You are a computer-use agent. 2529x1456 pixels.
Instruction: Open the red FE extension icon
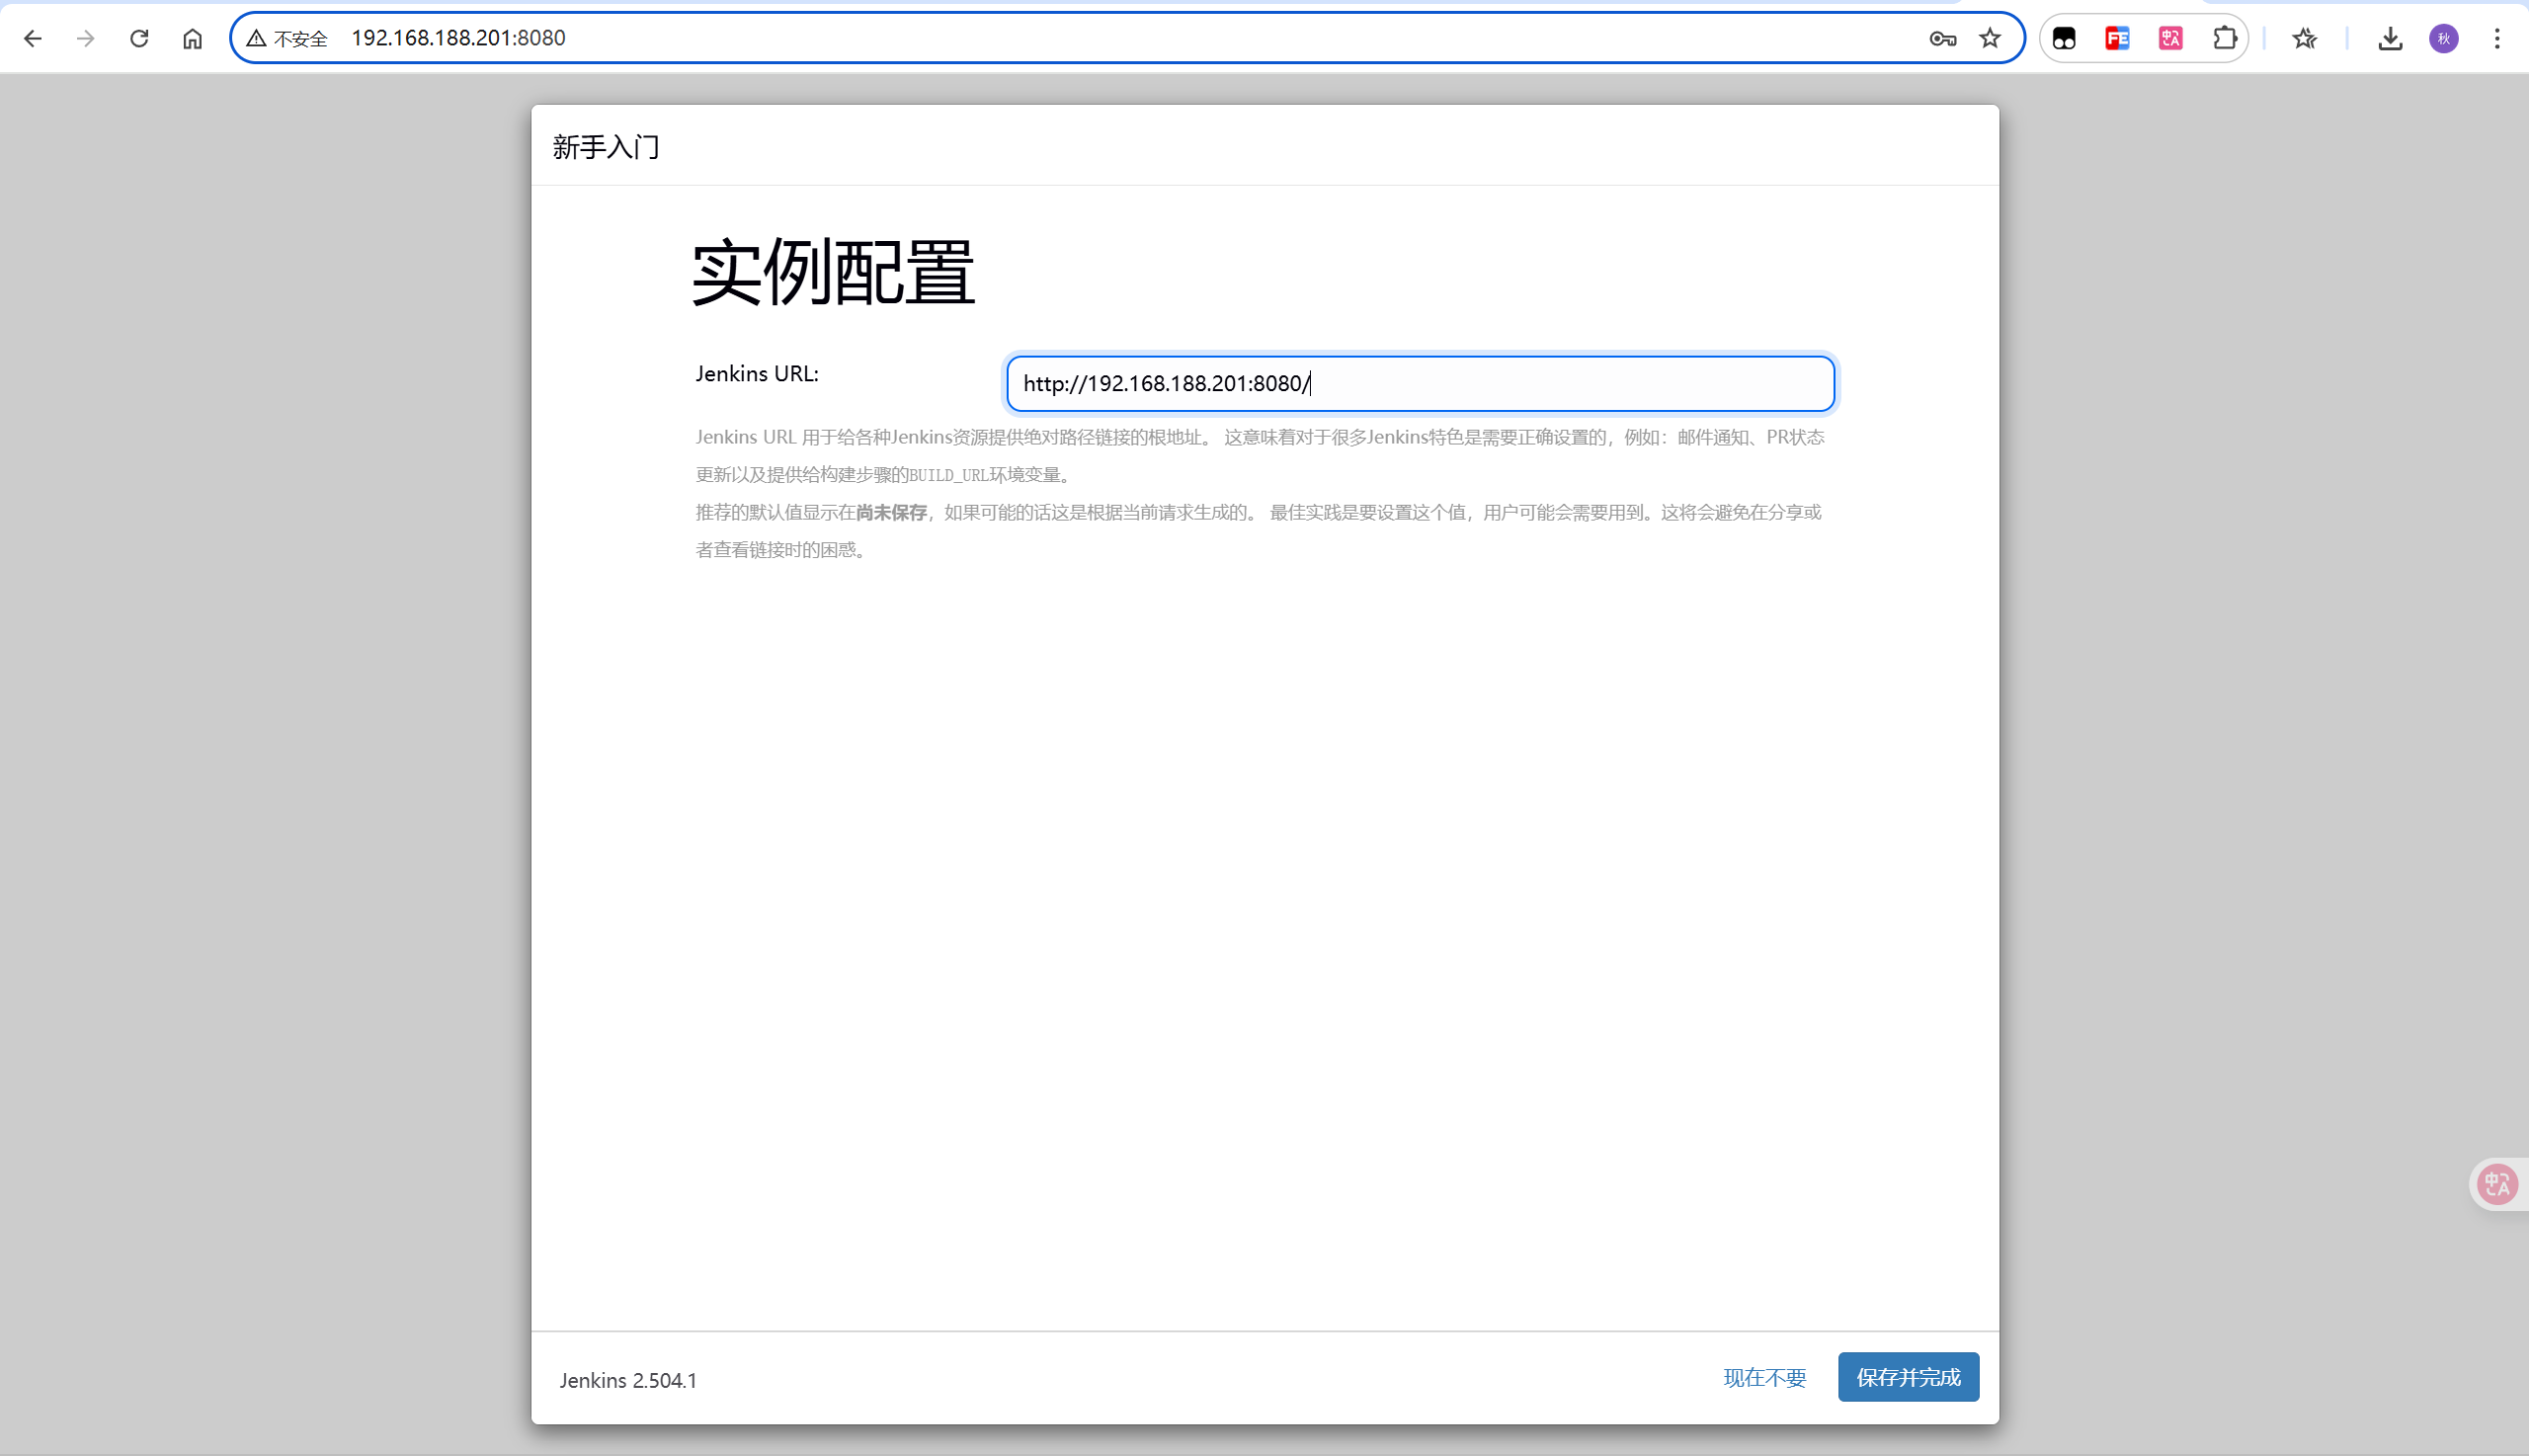coord(2117,38)
